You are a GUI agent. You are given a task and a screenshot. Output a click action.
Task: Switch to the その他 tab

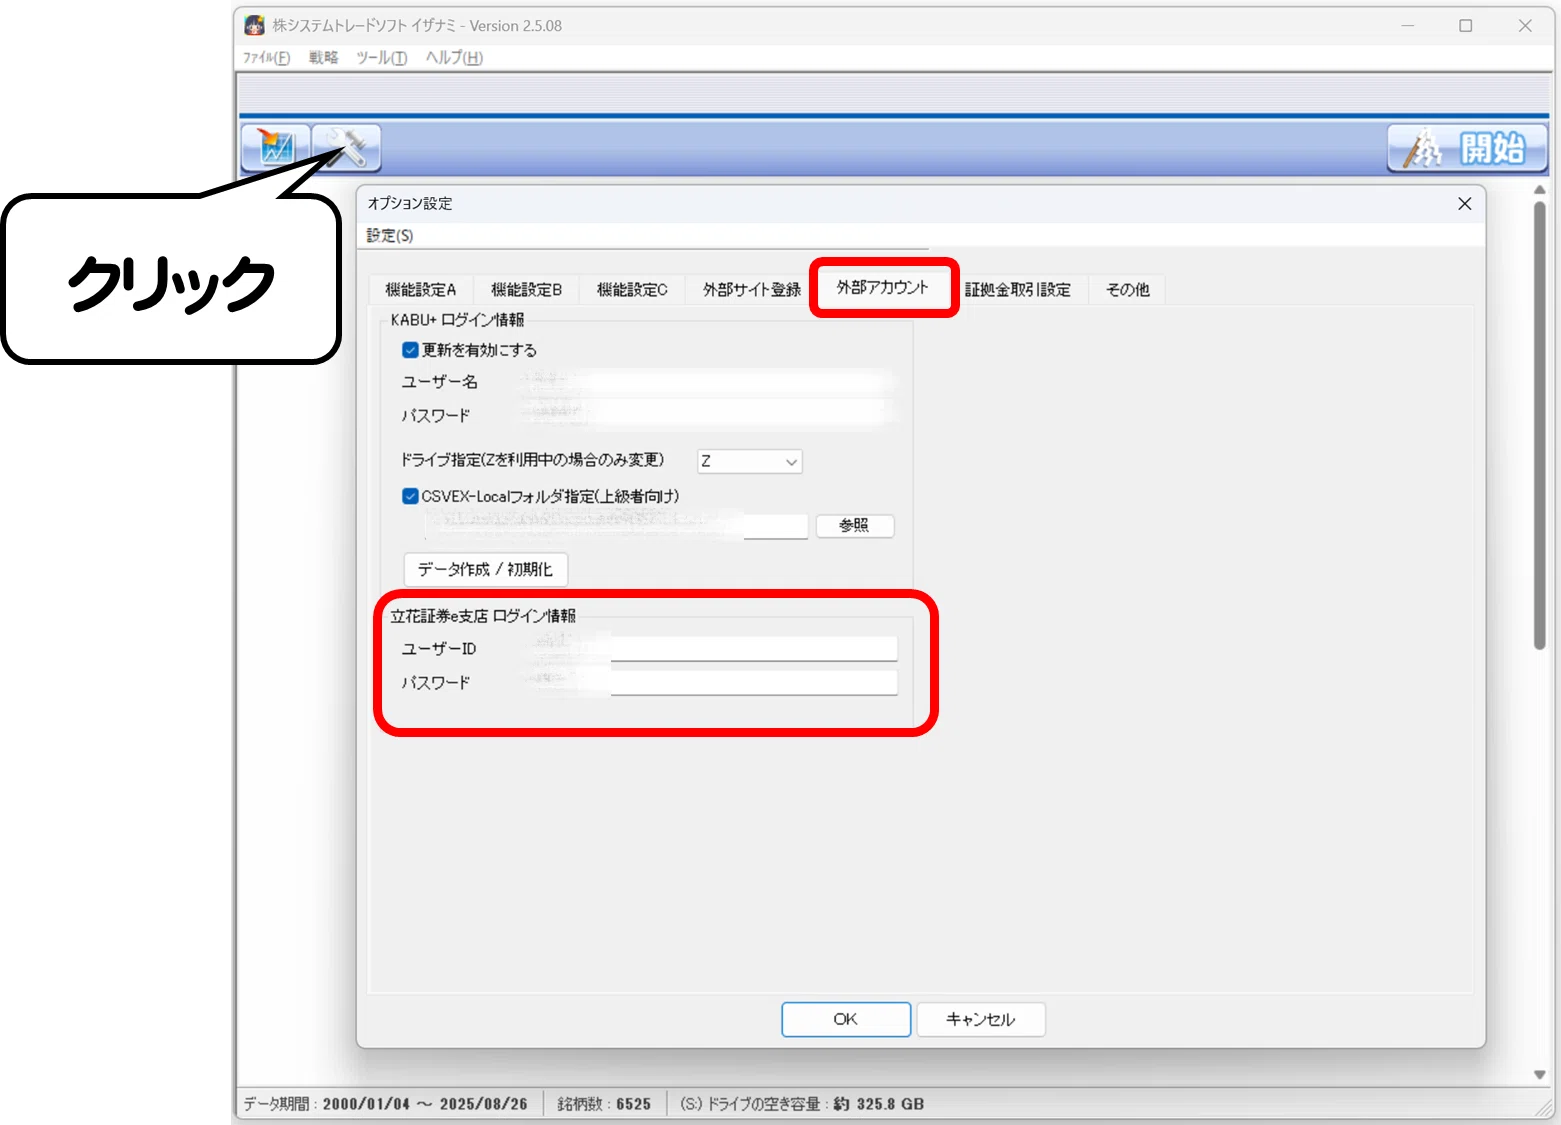(x=1128, y=290)
